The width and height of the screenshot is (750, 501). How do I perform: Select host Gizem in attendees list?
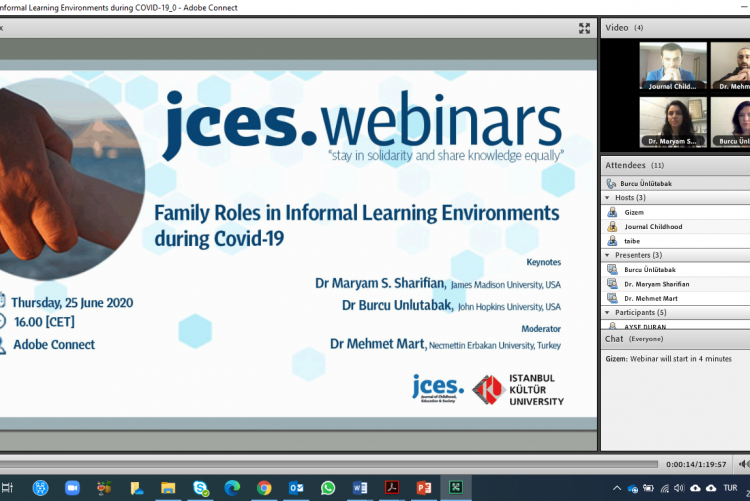[636, 212]
